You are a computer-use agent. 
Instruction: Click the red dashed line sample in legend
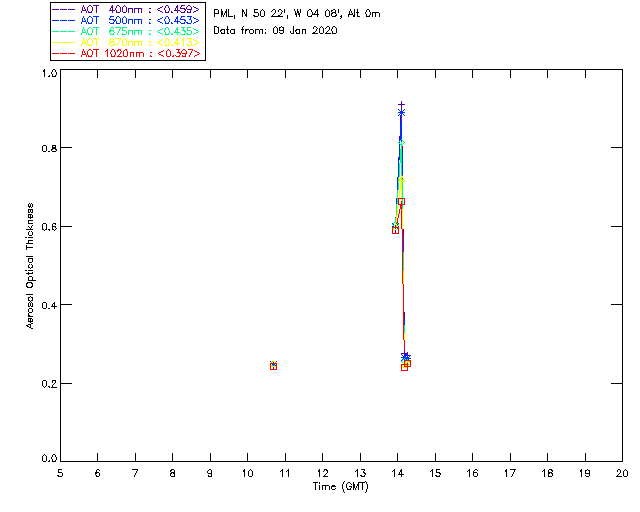pos(64,53)
